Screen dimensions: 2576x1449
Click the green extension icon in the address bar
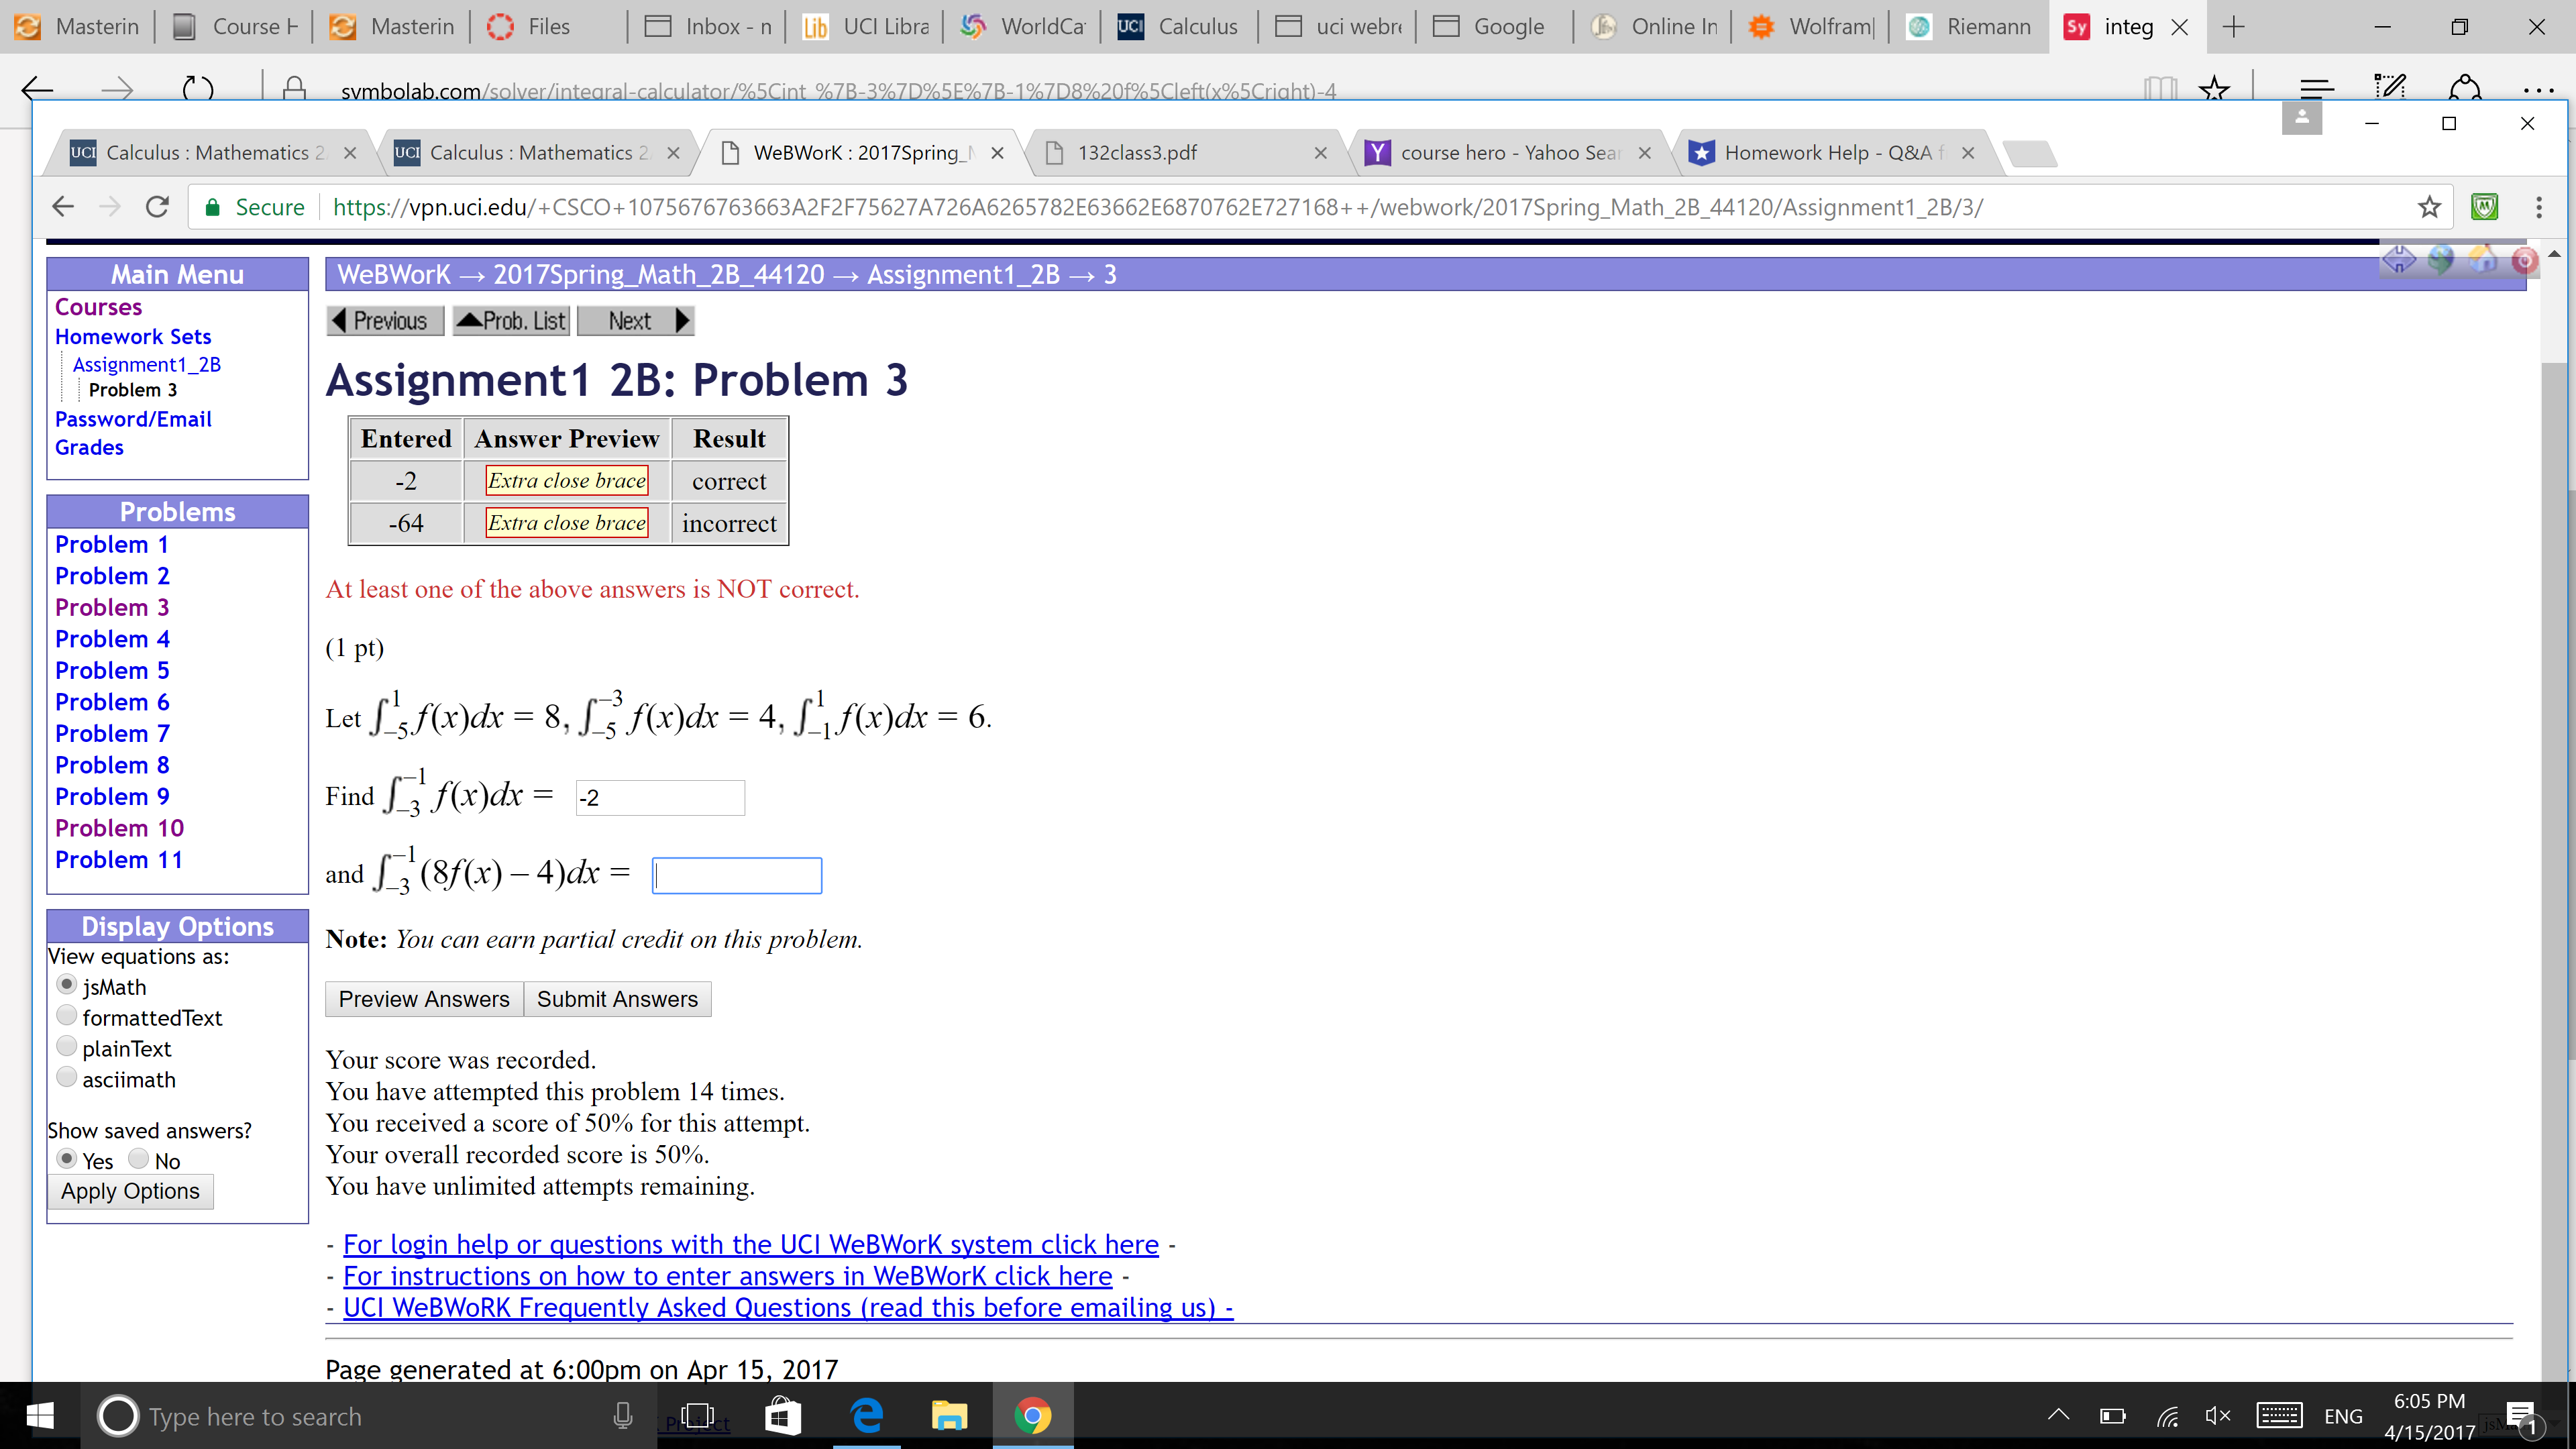tap(2485, 207)
